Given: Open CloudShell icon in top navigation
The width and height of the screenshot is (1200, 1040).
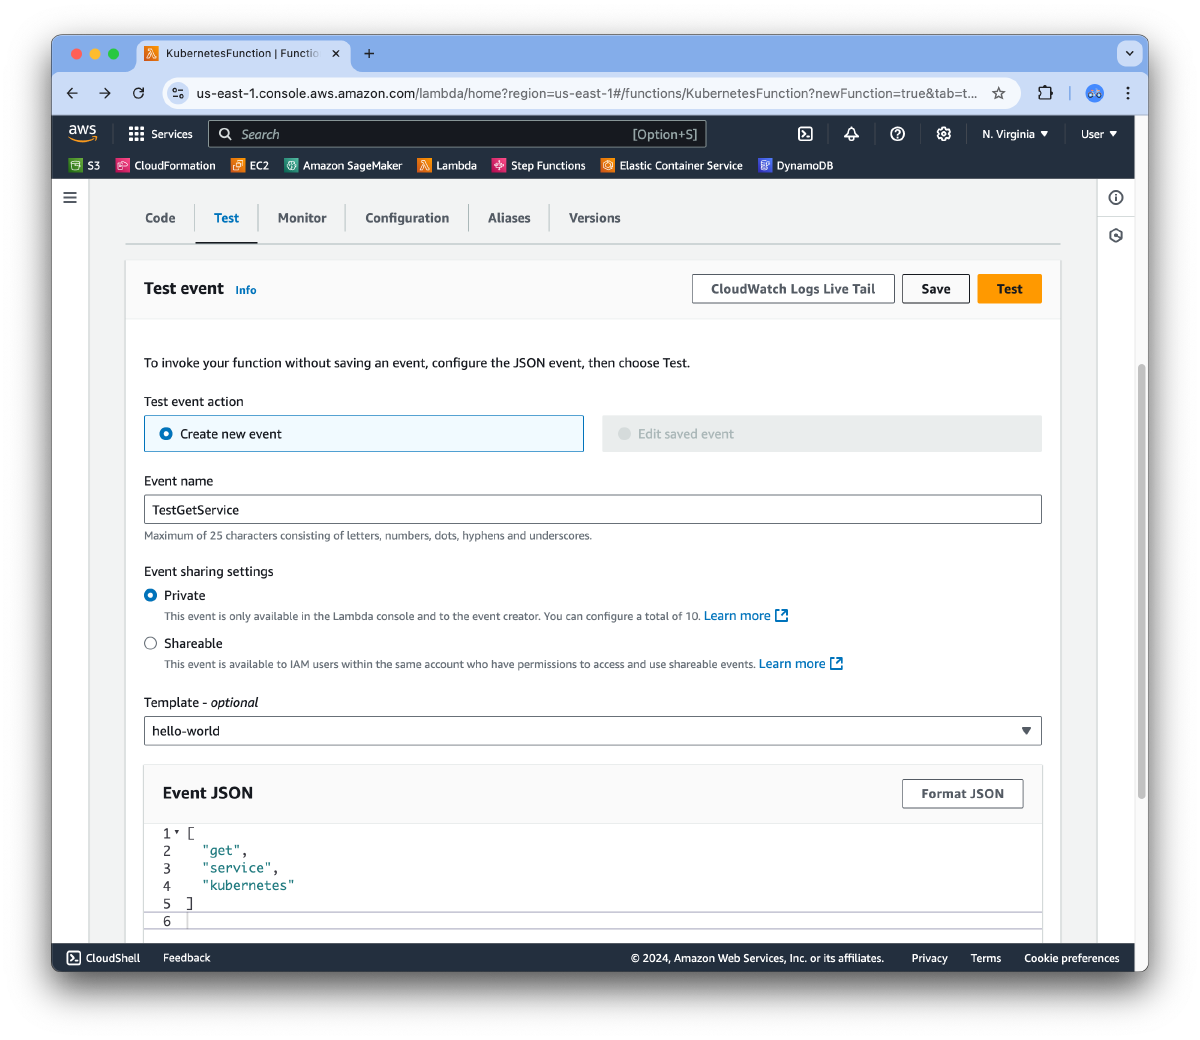Looking at the screenshot, I should 805,134.
